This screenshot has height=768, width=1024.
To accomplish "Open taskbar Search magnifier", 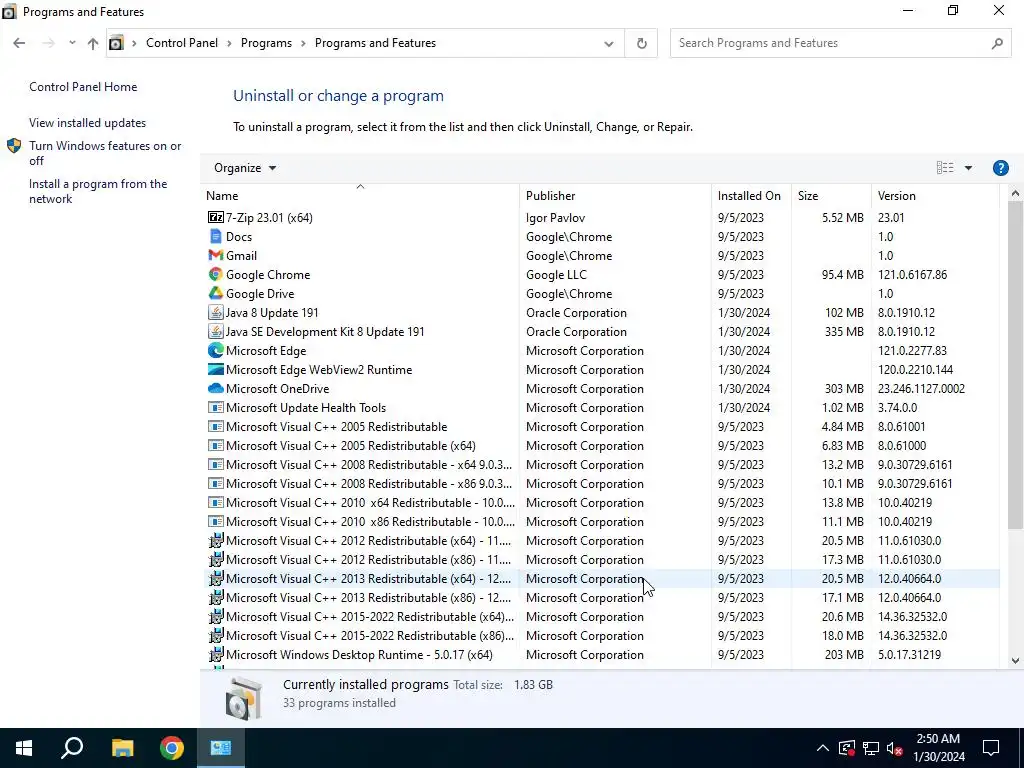I will tap(72, 748).
